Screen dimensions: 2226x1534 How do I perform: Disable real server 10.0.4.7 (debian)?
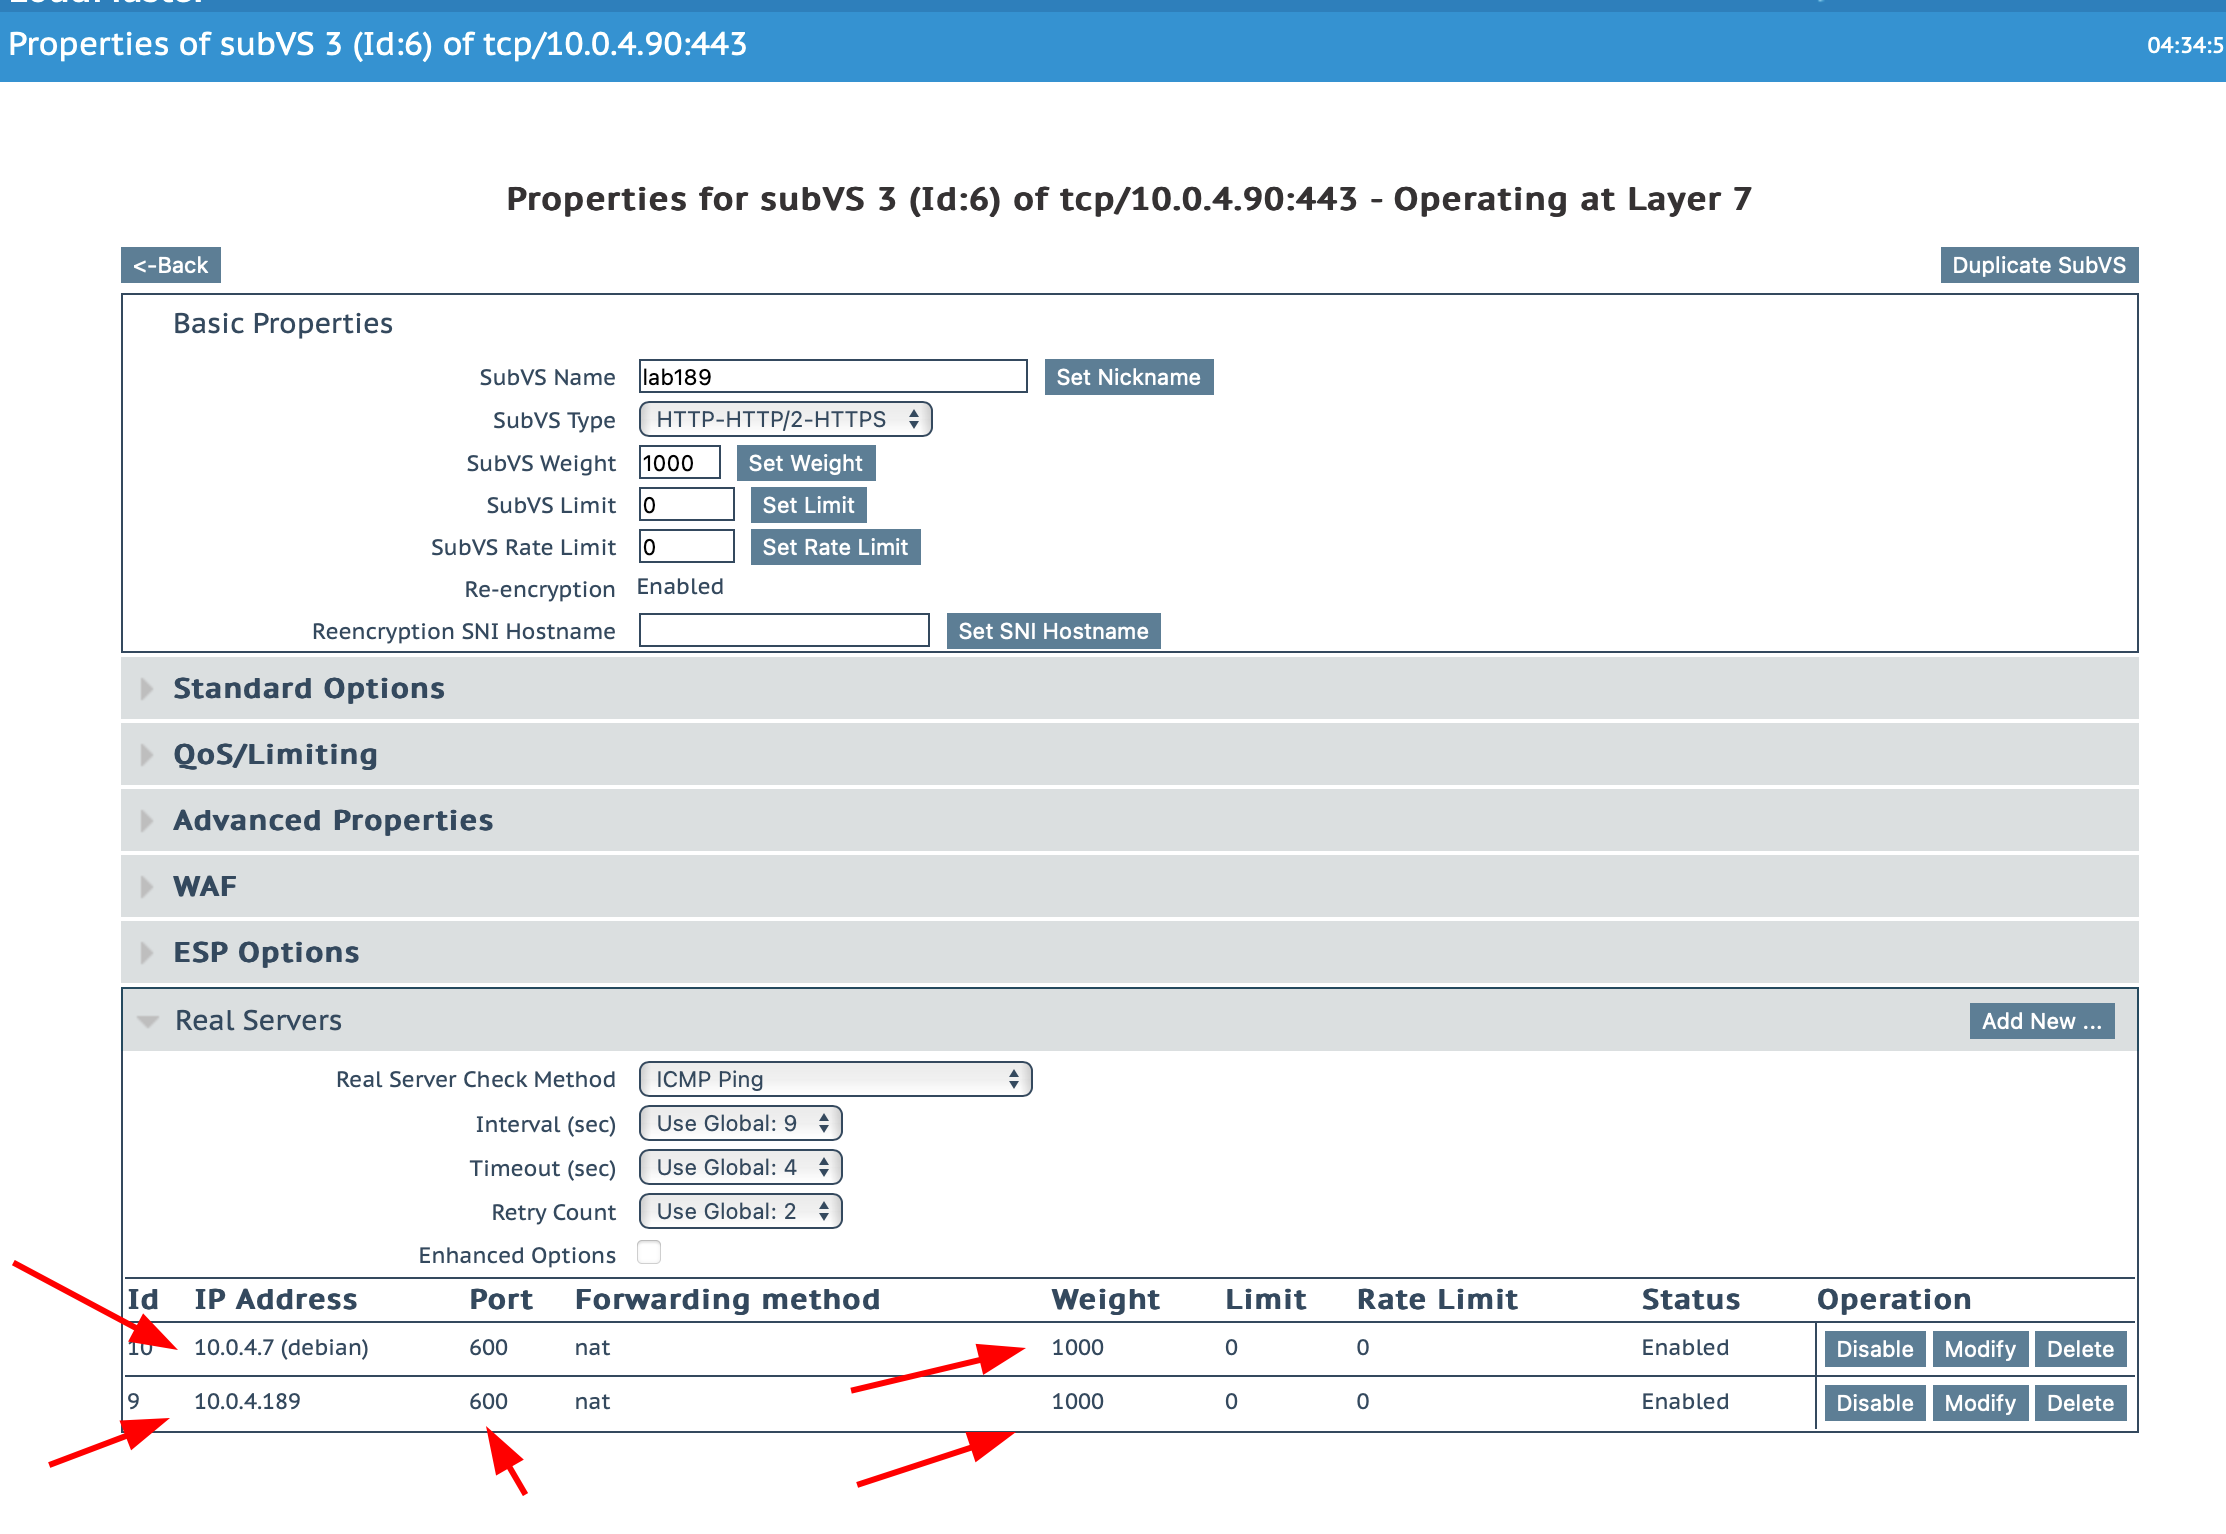click(x=1874, y=1349)
